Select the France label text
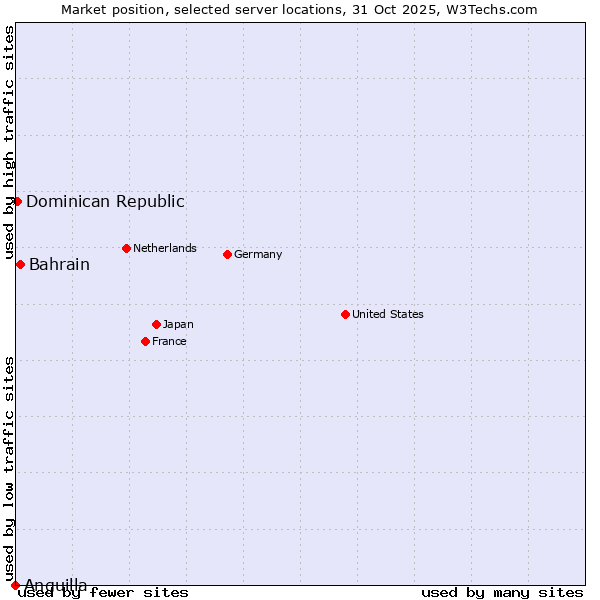 tap(169, 341)
